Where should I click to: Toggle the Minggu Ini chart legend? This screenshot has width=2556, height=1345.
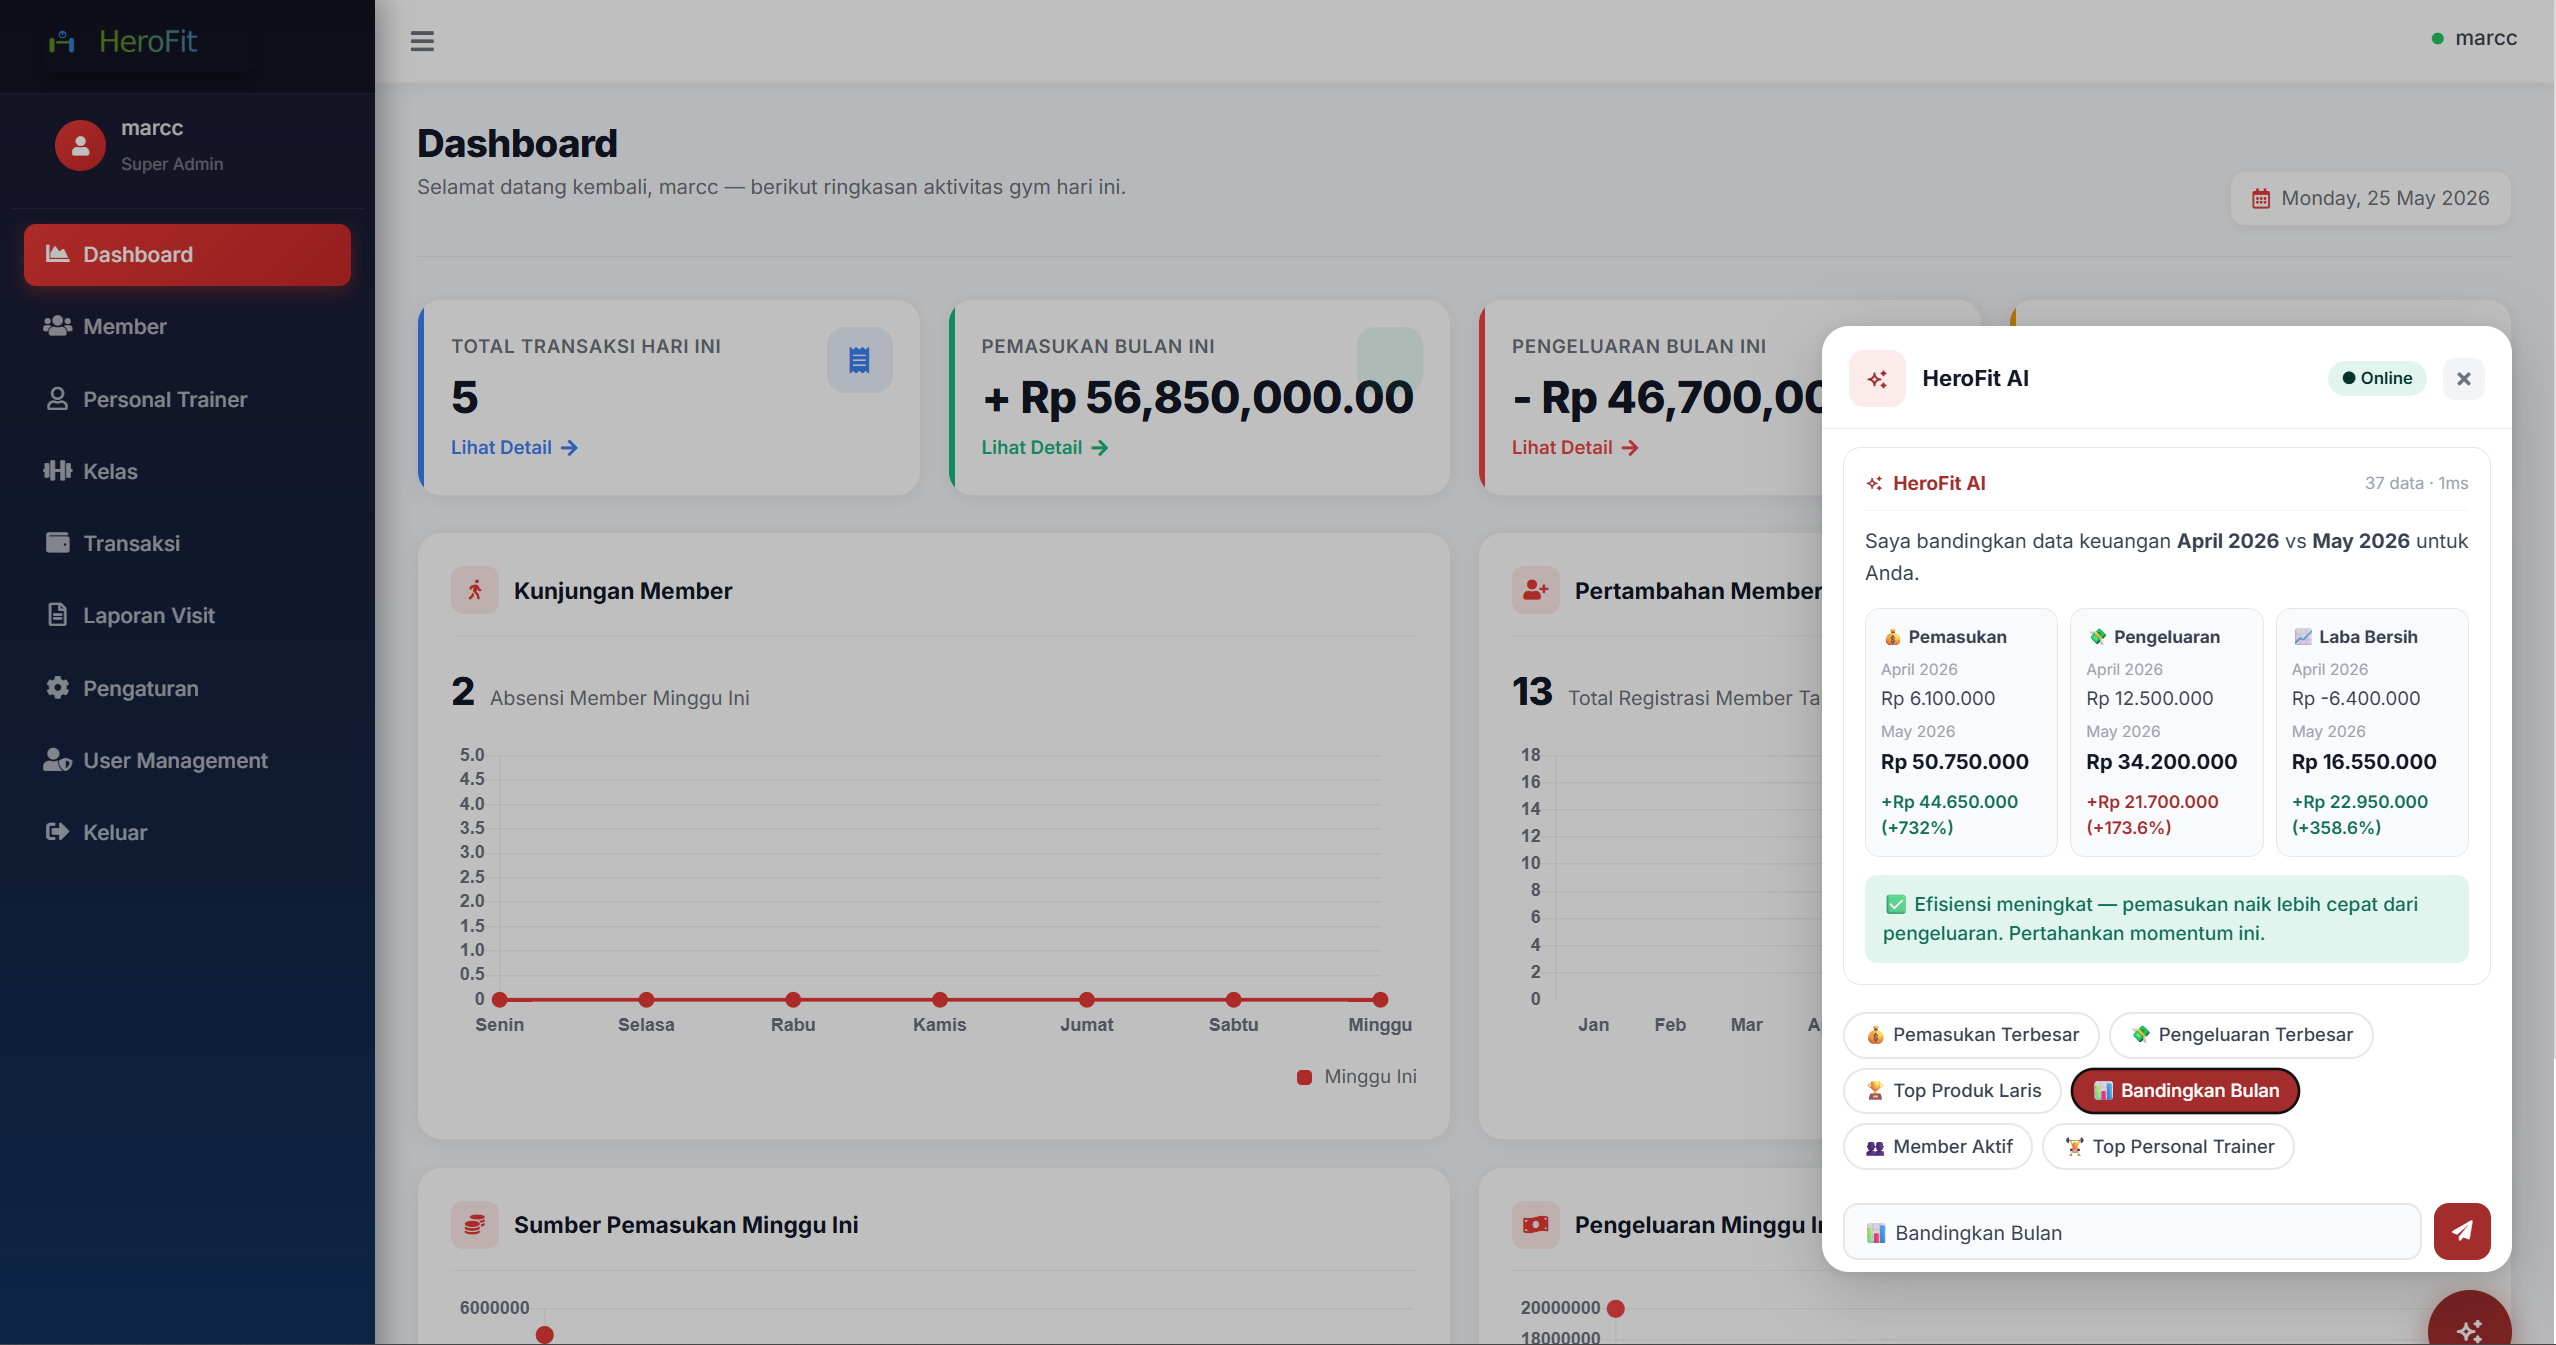click(1357, 1077)
